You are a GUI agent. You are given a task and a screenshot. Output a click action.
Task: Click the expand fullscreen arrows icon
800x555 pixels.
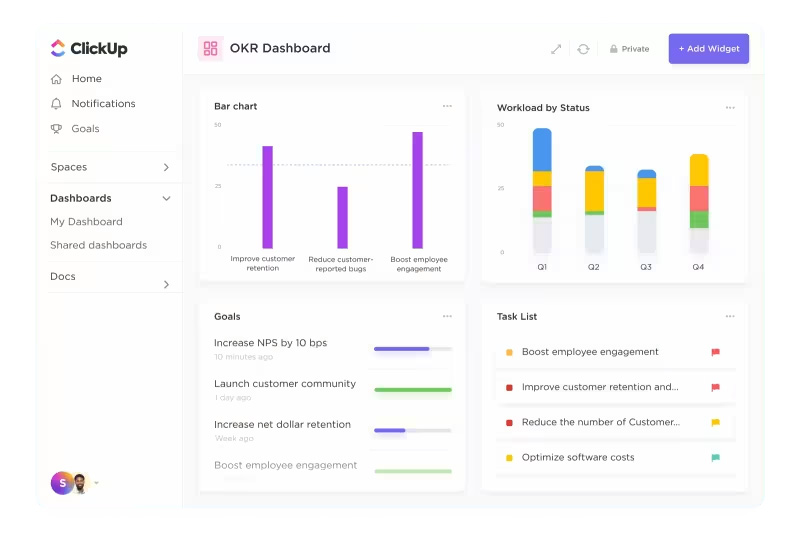[556, 49]
